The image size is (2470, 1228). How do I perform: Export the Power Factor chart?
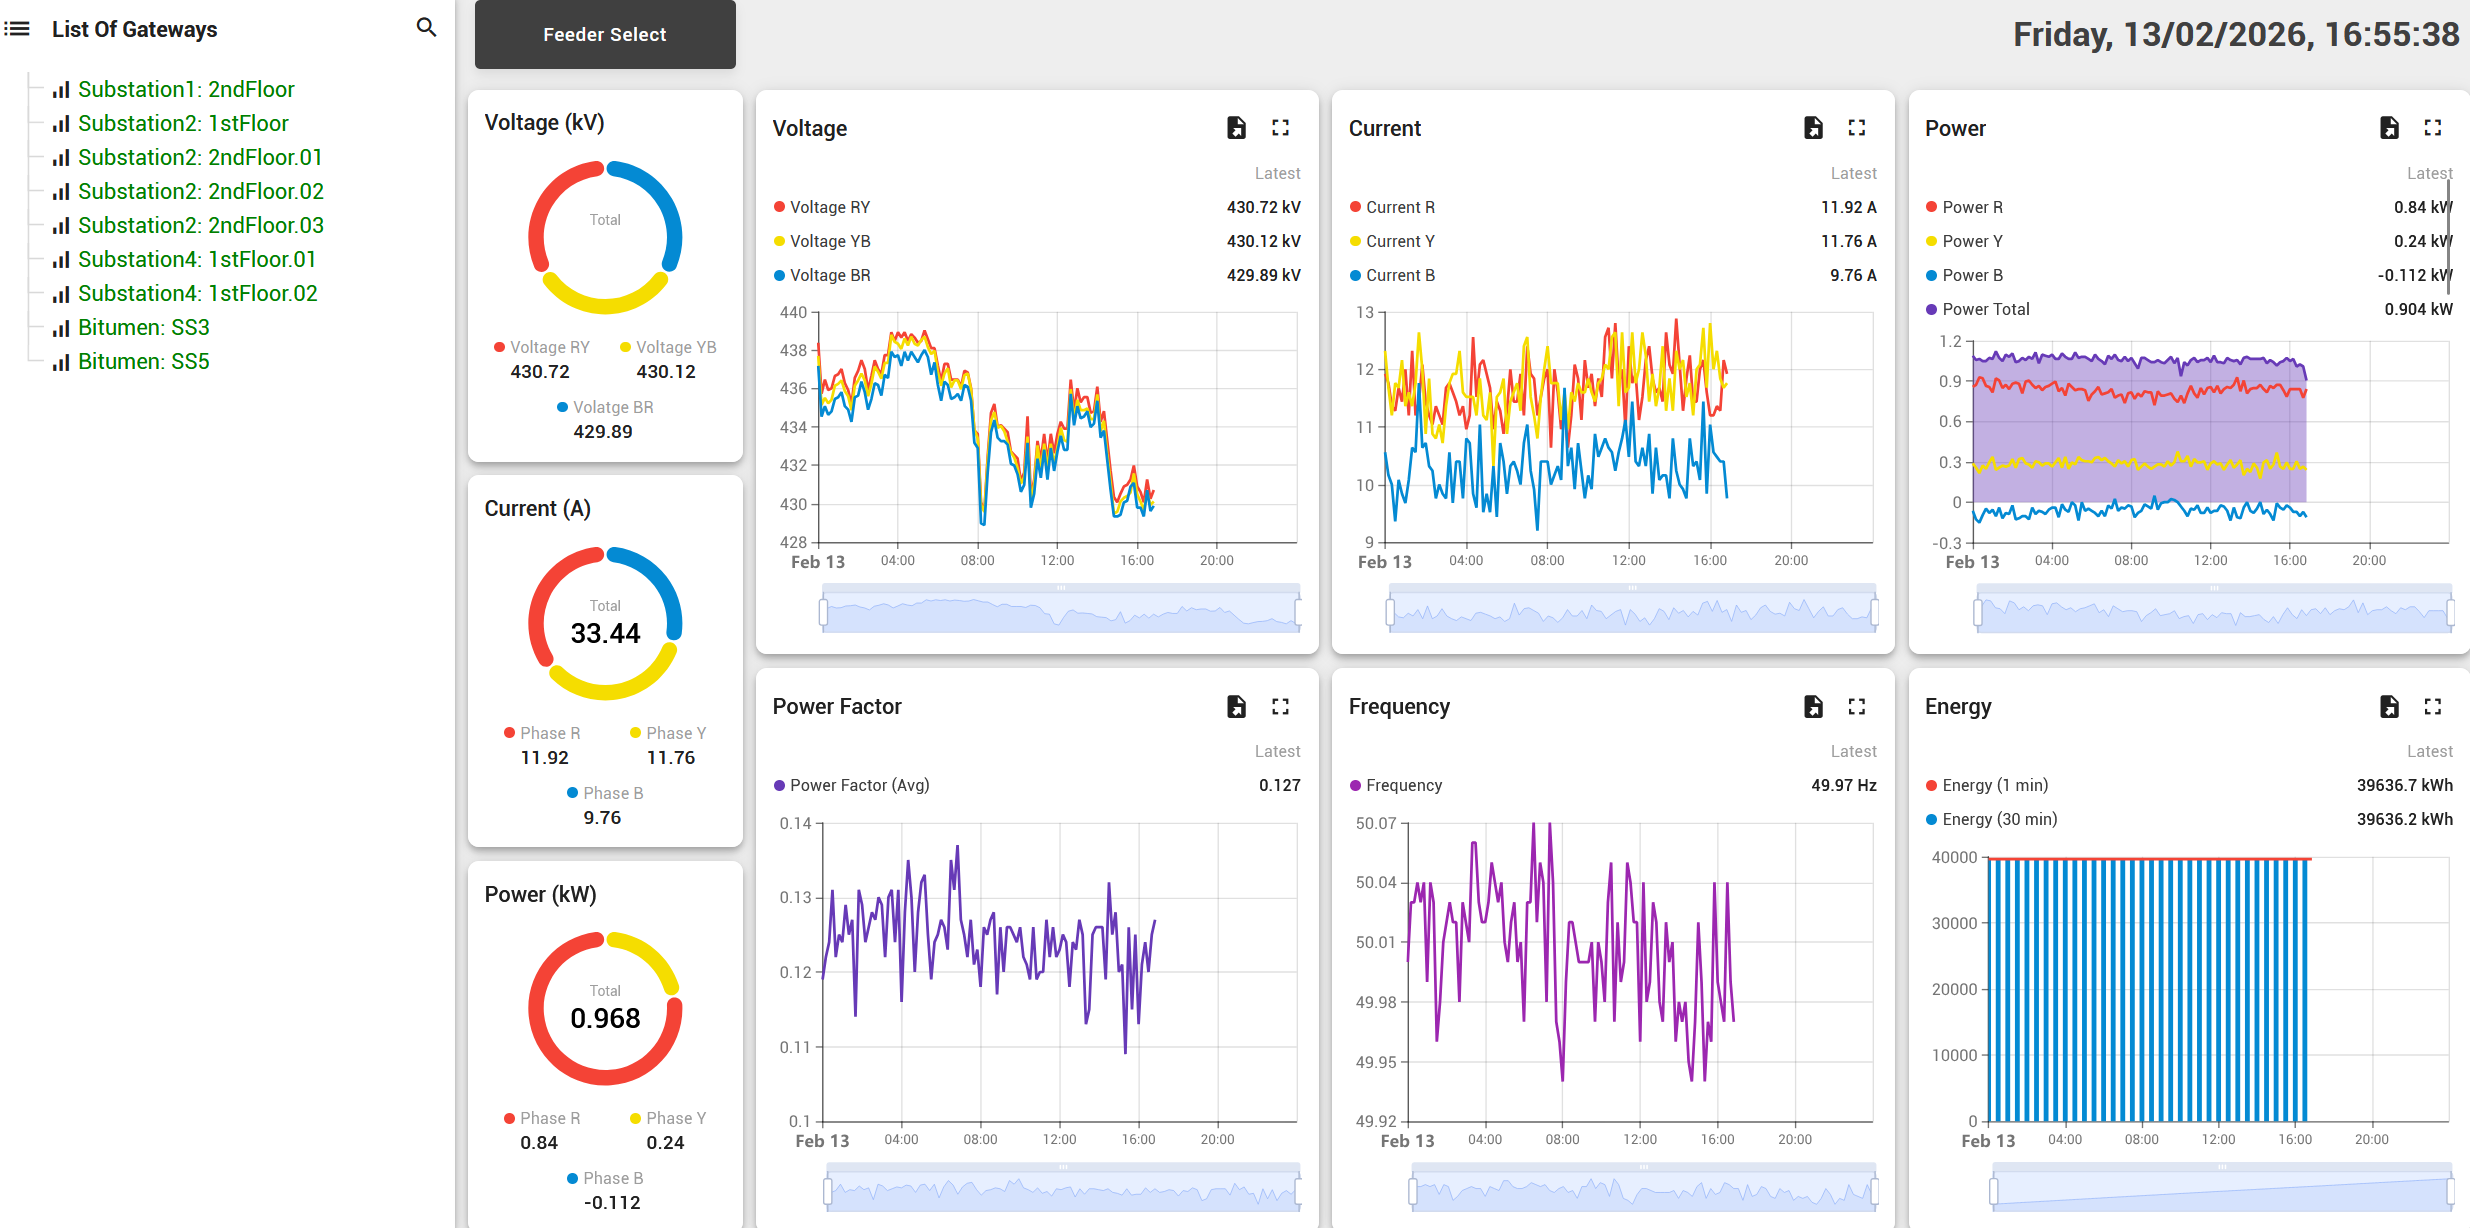pyautogui.click(x=1236, y=706)
